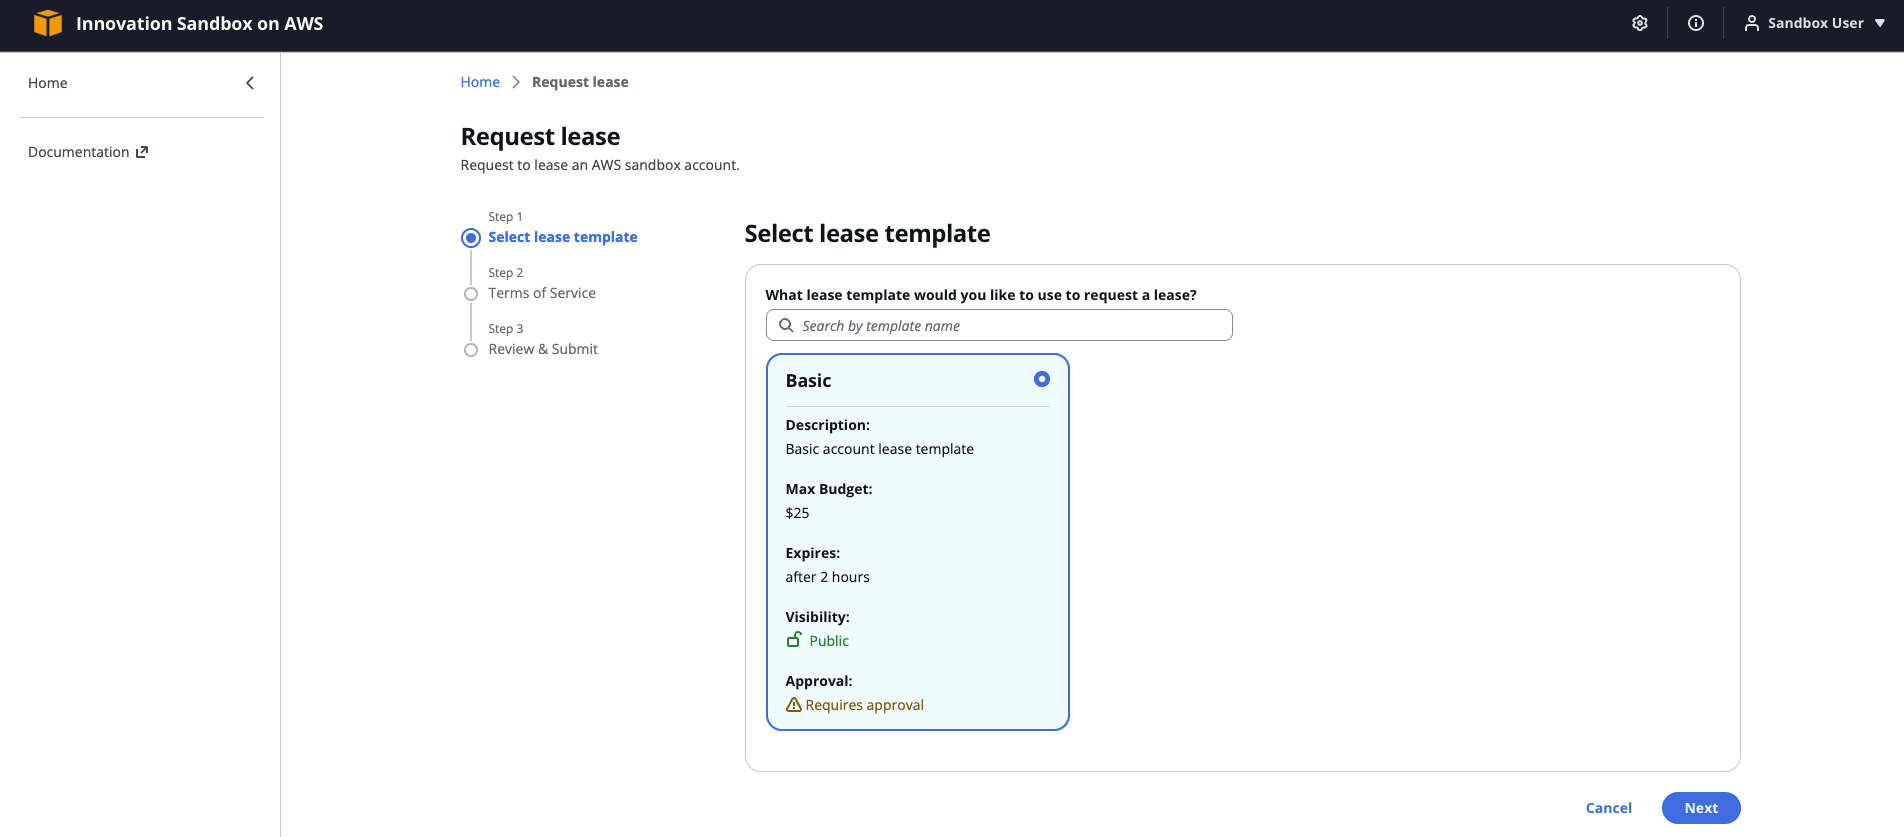Expand the Sandbox User dropdown arrow
Image resolution: width=1904 pixels, height=837 pixels.
(1880, 23)
